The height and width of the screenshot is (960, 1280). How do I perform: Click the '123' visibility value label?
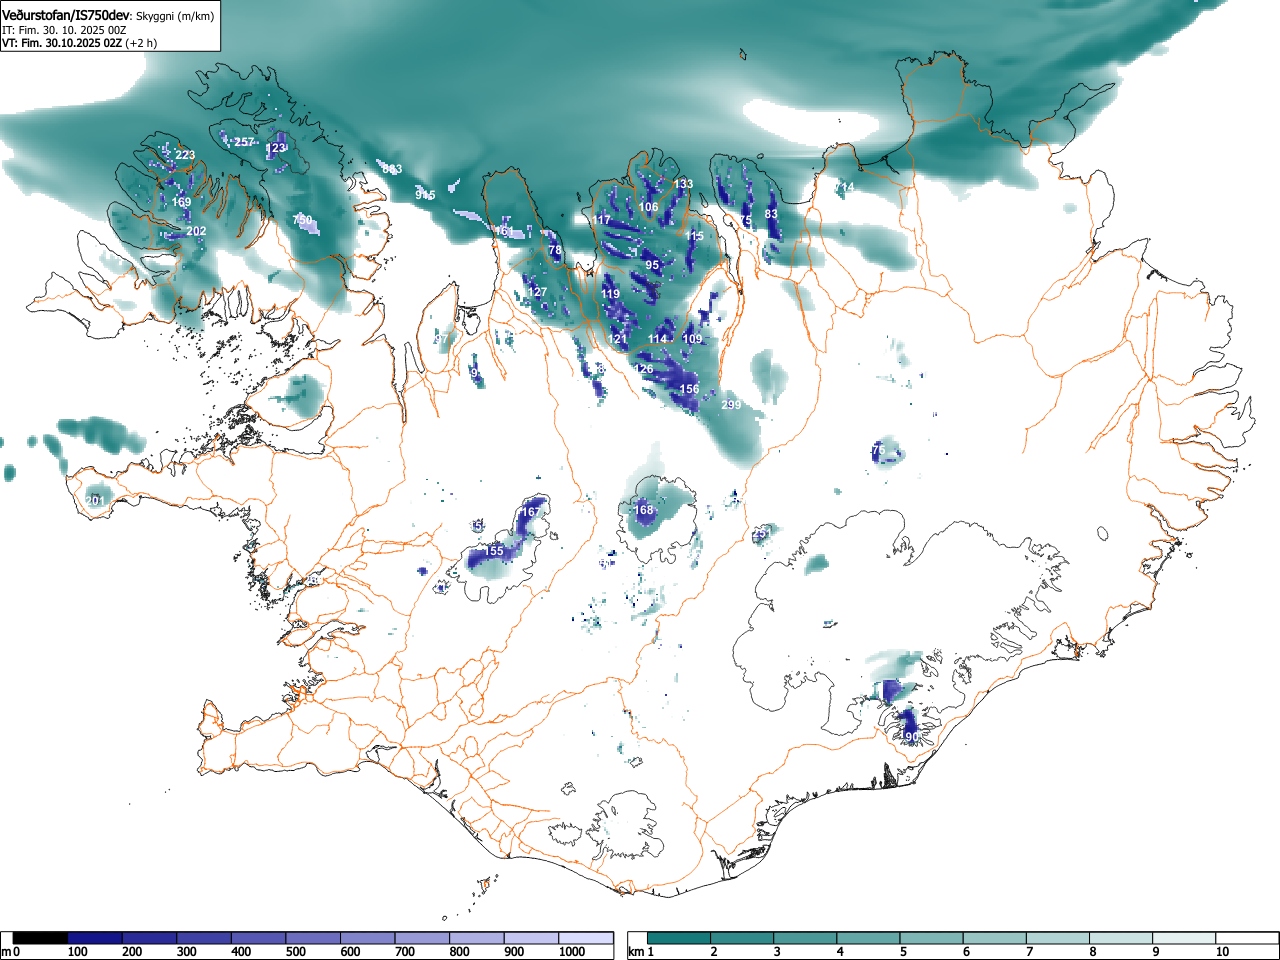(x=276, y=149)
